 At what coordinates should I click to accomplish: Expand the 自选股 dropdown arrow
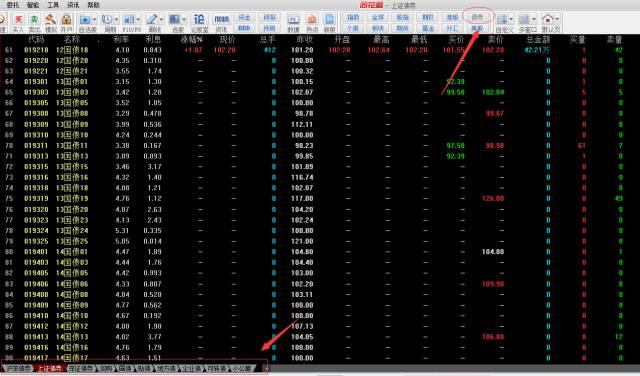[94, 20]
